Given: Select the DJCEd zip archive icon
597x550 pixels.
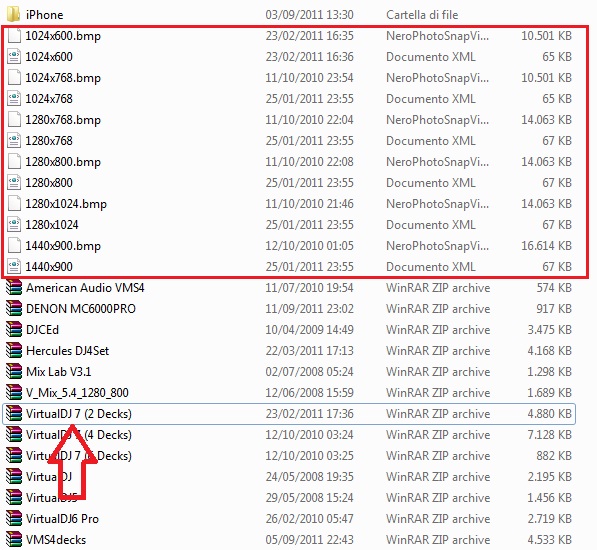Looking at the screenshot, I should tap(14, 330).
